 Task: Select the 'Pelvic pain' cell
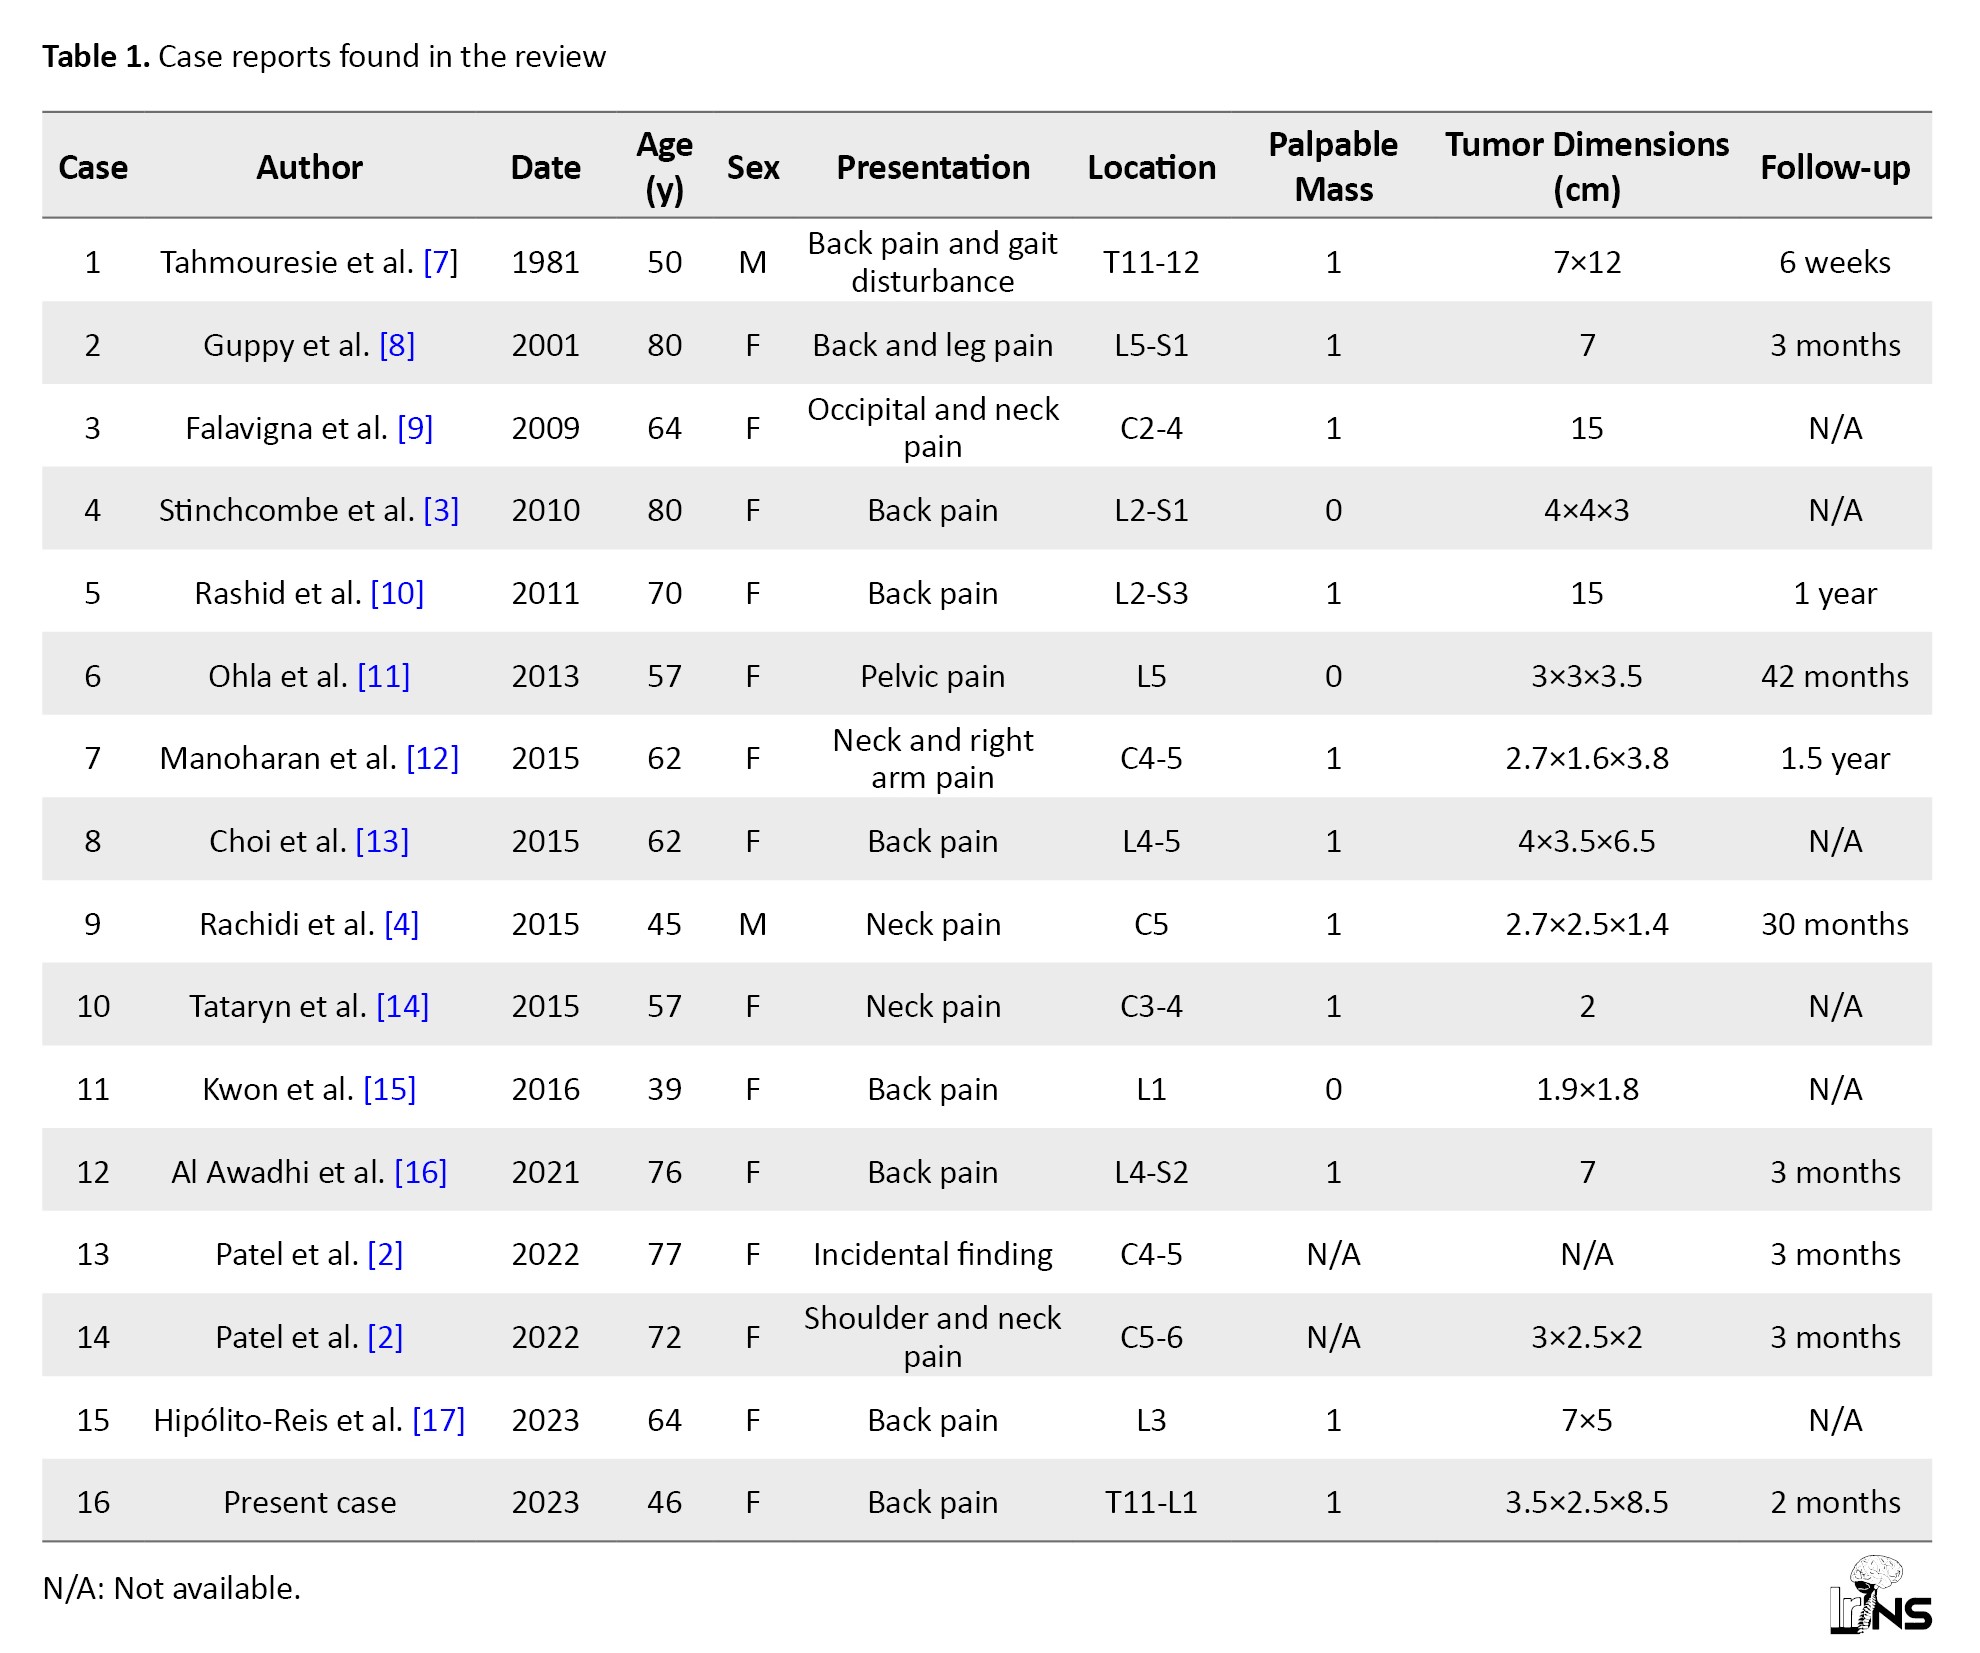pyautogui.click(x=933, y=676)
